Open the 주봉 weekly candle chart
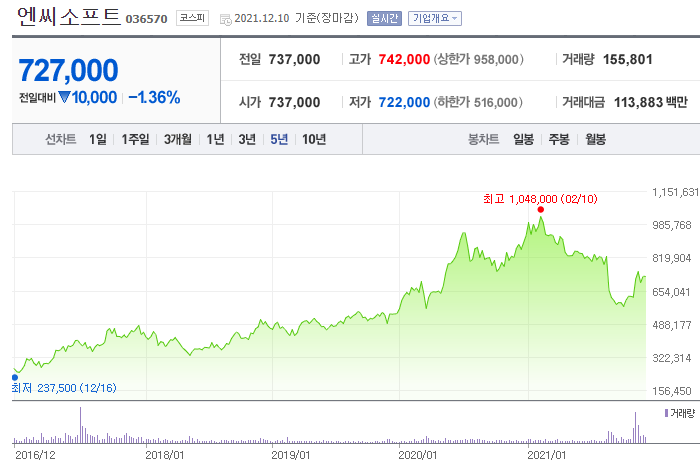The height and width of the screenshot is (474, 700). pyautogui.click(x=559, y=139)
